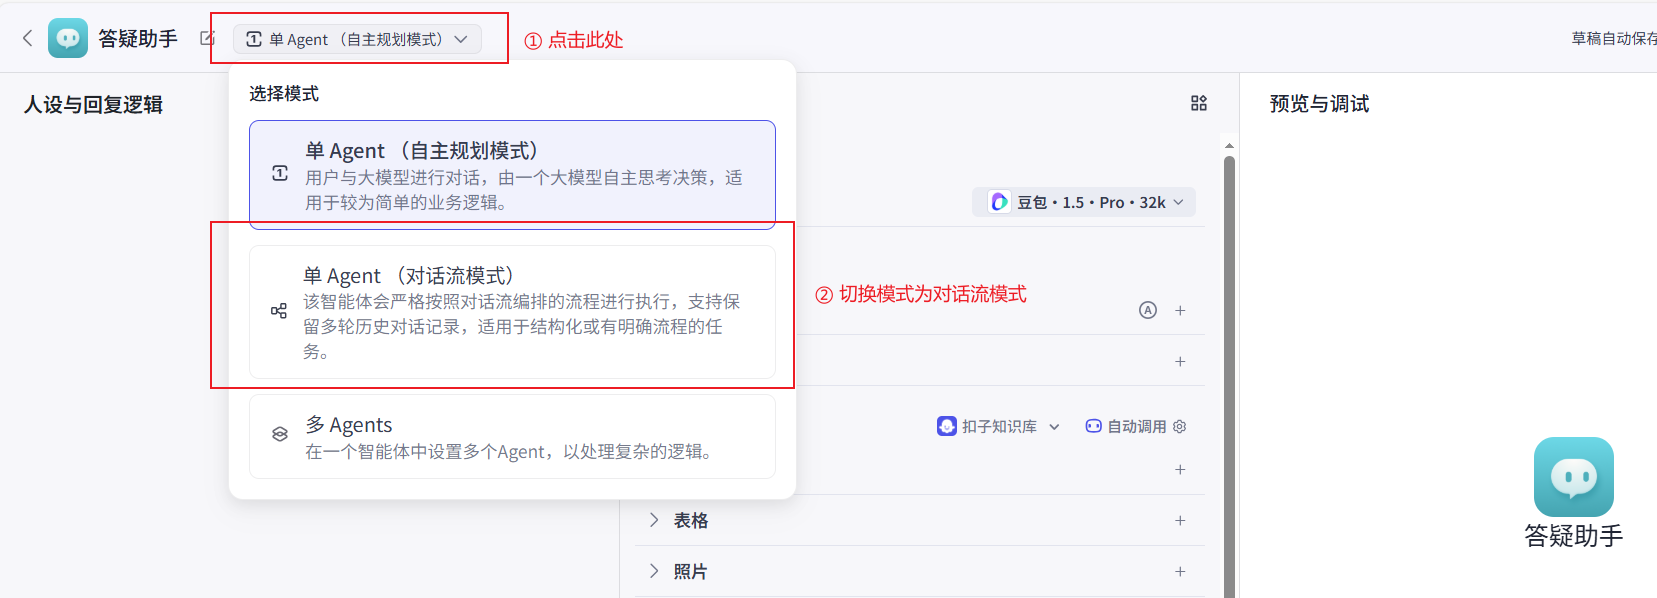1657x598 pixels.
Task: Select 多 Agents mode option
Action: 512,437
